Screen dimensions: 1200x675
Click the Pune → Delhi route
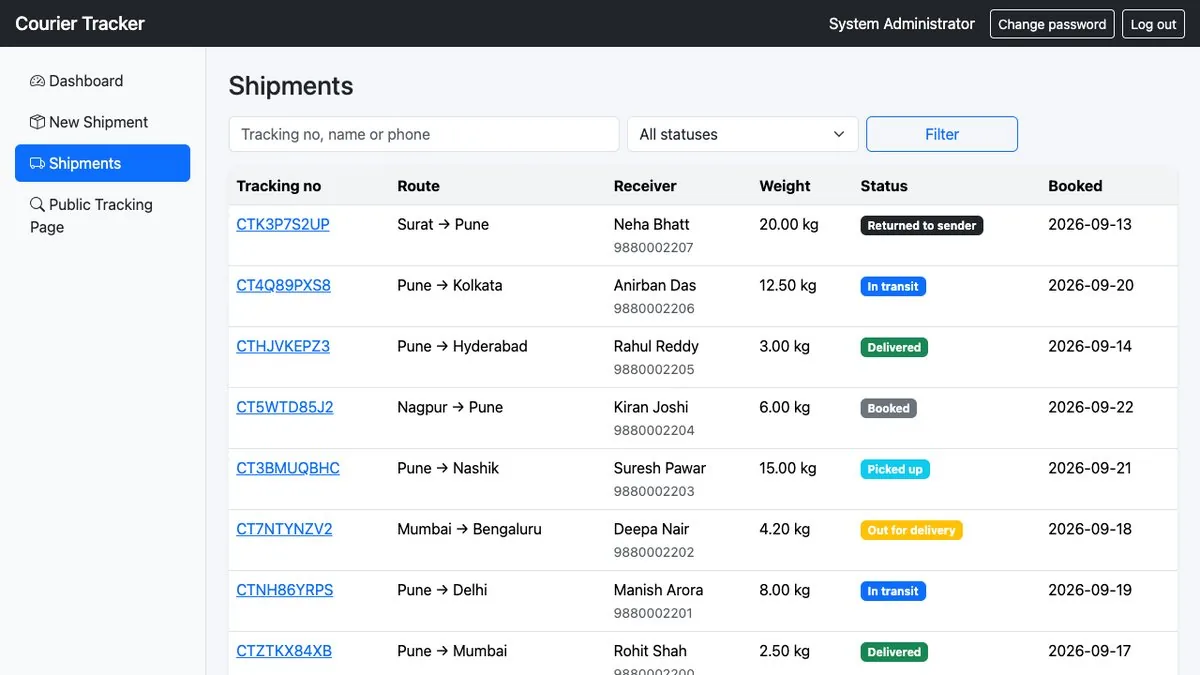[x=442, y=590]
